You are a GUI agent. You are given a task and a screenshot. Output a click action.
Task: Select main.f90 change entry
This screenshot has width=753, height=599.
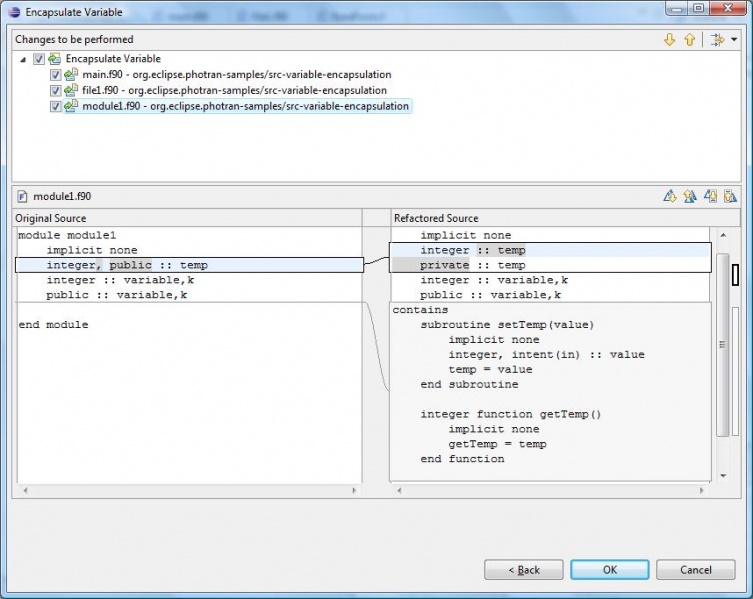237,74
